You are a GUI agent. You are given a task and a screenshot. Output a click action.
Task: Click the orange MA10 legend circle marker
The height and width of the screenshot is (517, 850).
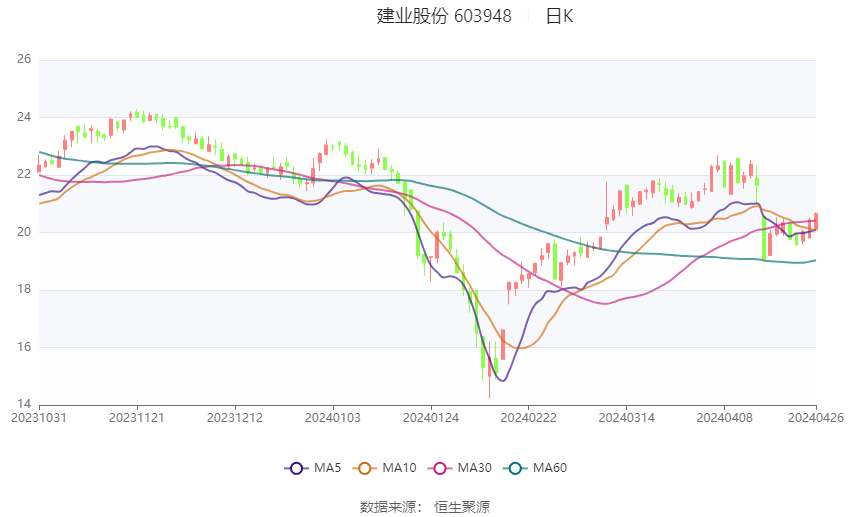364,467
